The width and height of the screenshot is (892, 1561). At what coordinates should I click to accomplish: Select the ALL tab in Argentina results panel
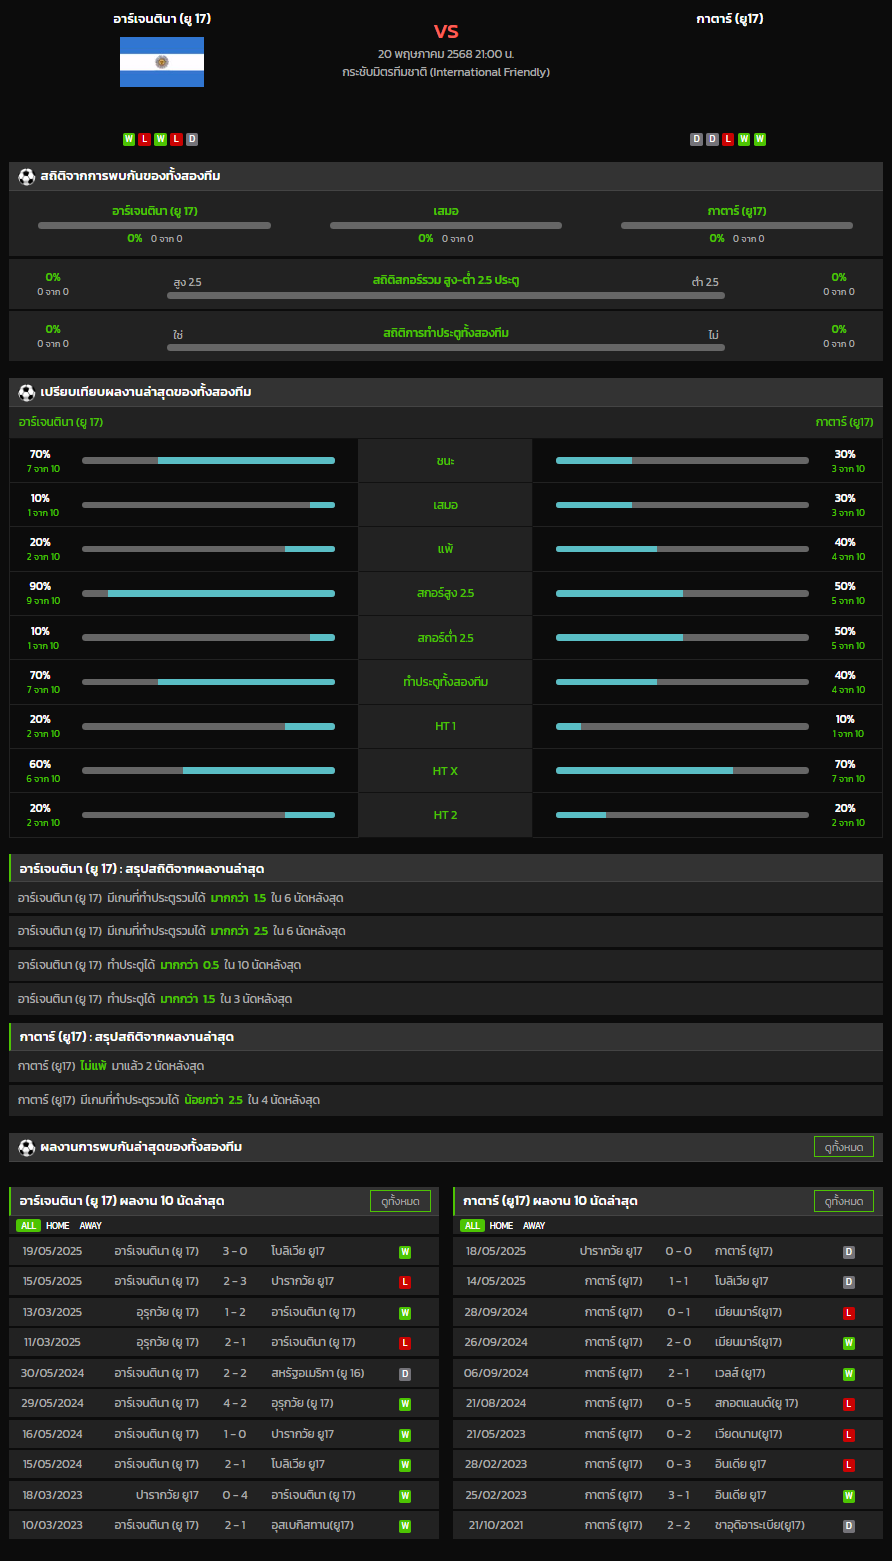pos(28,1225)
